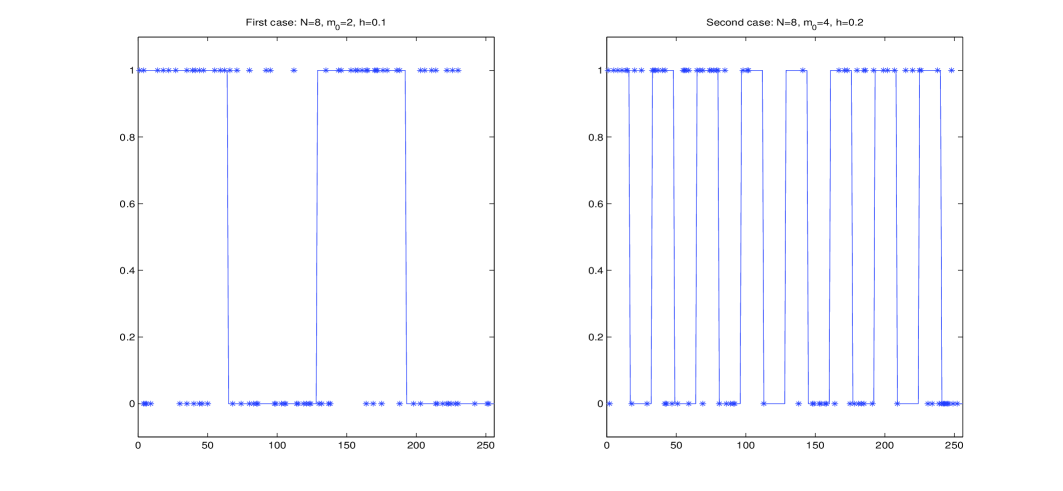Click the left plot's x-axis label 50
Viewport: 1063px width, 491px height.
[x=207, y=448]
